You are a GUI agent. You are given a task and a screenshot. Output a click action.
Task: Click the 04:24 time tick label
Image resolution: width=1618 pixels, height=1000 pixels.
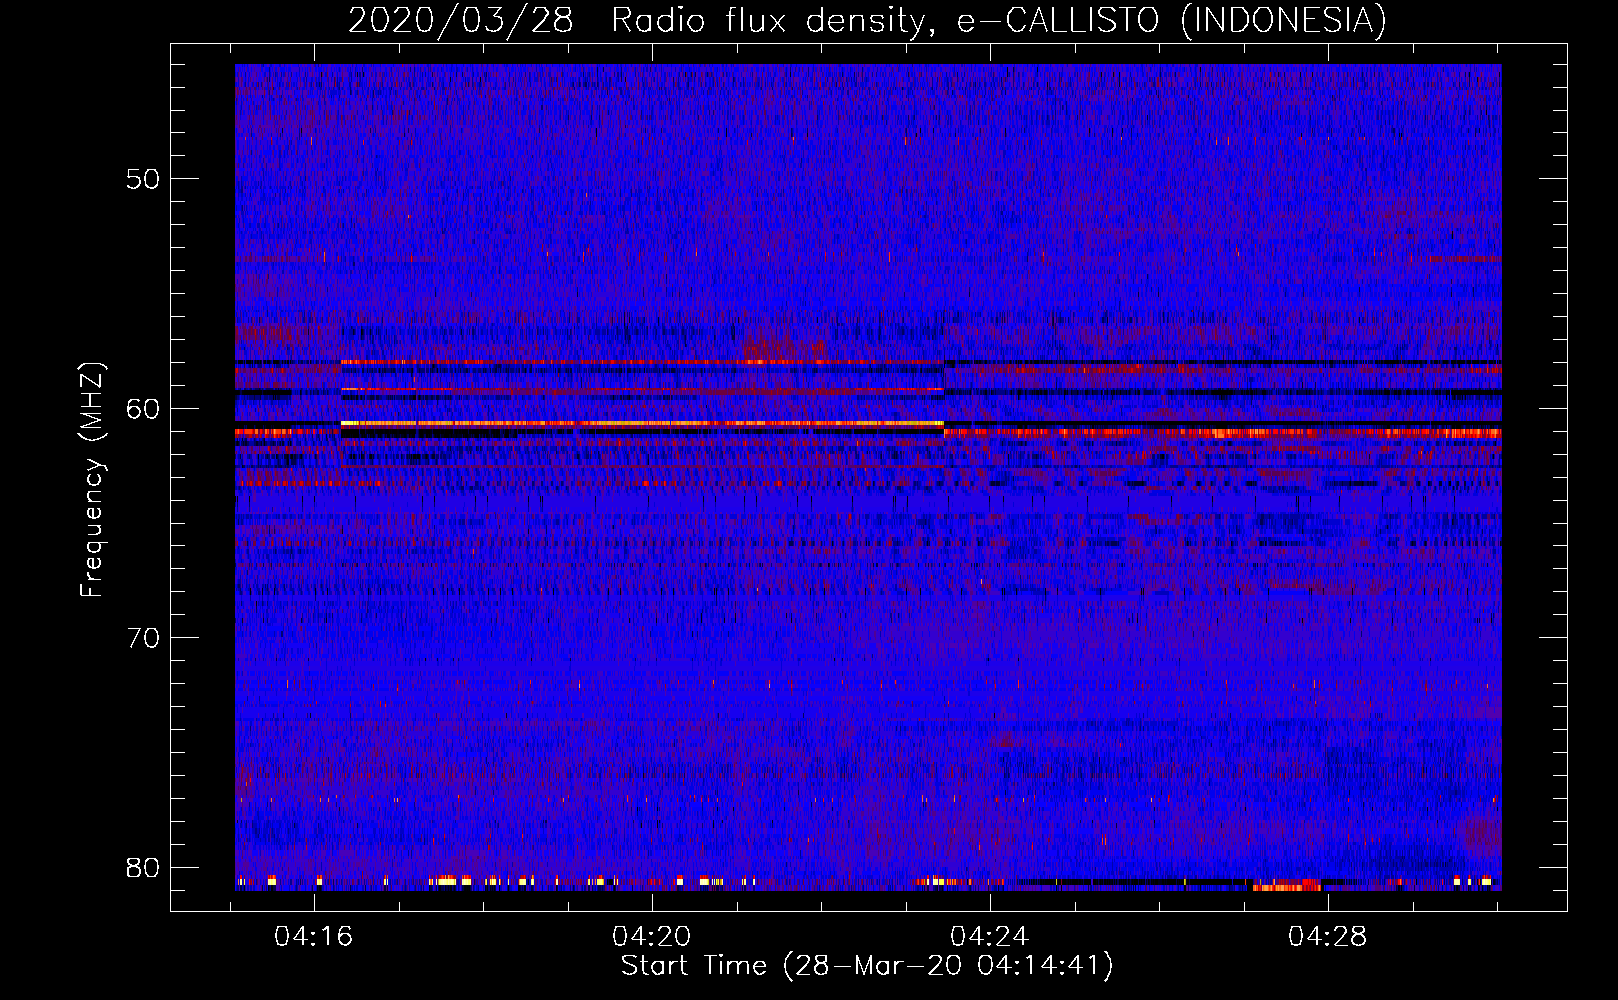[x=990, y=937]
